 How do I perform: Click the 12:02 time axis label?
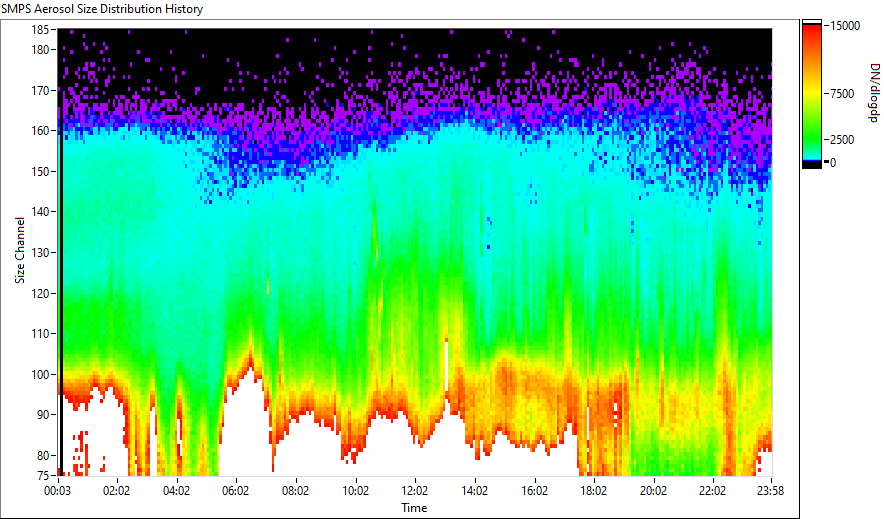(415, 491)
